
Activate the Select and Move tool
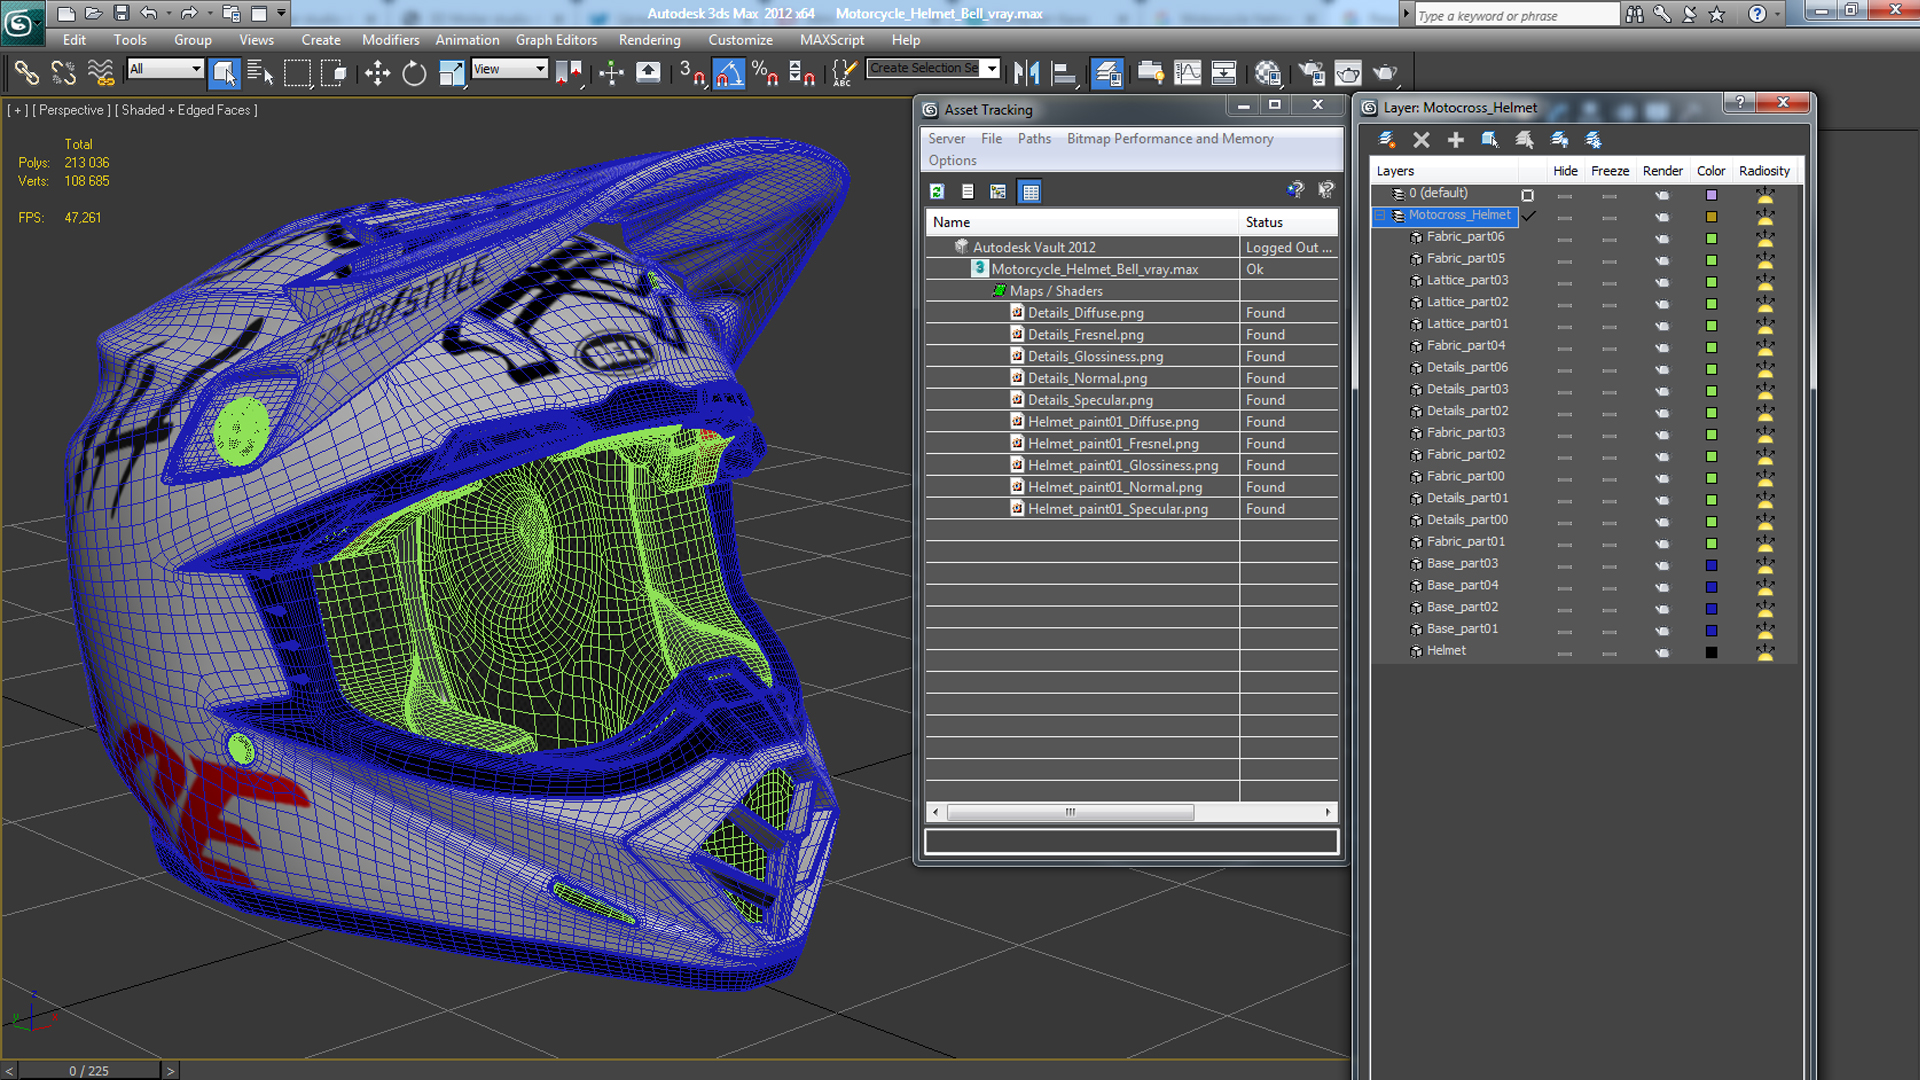click(x=377, y=72)
